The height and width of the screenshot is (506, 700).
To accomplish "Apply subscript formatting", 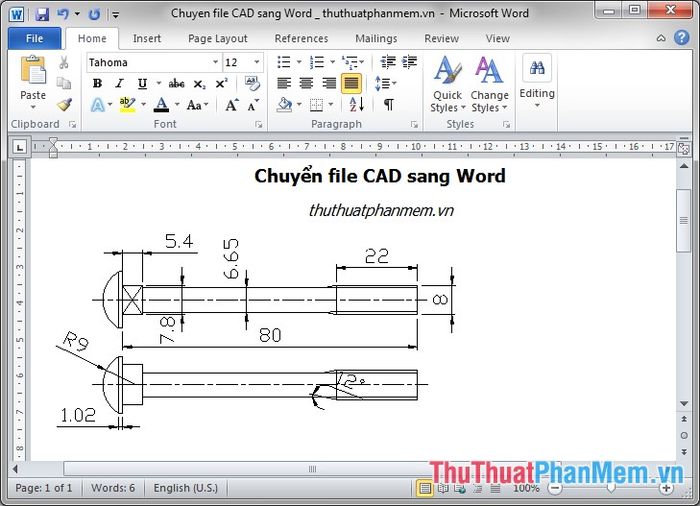I will (199, 84).
